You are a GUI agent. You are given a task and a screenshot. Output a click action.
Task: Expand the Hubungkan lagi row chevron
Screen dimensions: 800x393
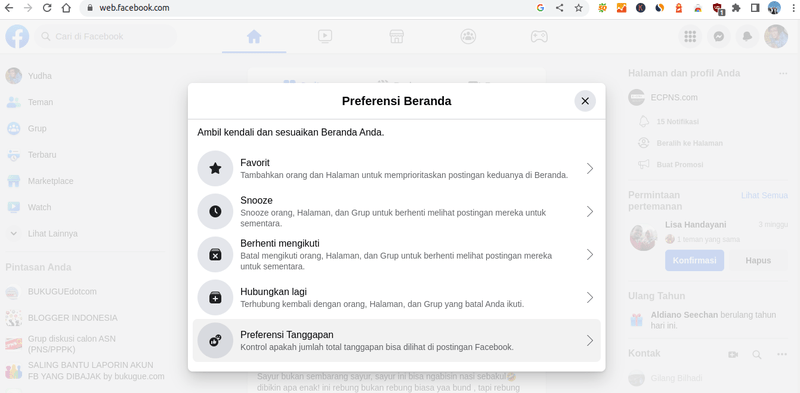590,297
